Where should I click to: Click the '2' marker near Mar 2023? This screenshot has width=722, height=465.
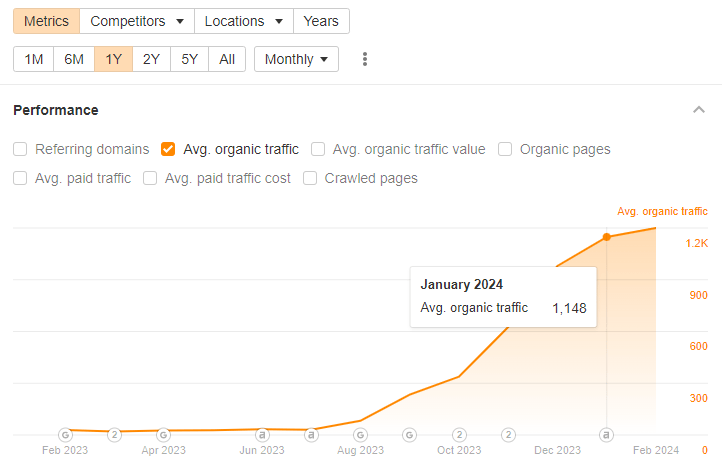pyautogui.click(x=114, y=435)
